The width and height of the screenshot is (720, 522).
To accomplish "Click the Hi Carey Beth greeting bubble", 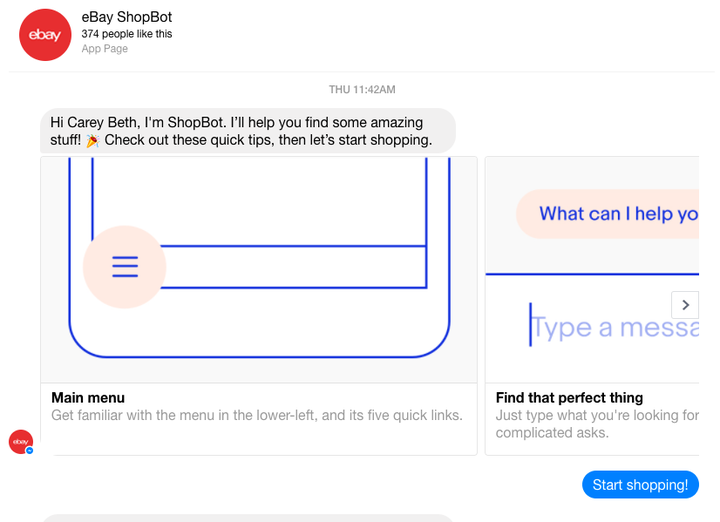I will pyautogui.click(x=248, y=131).
